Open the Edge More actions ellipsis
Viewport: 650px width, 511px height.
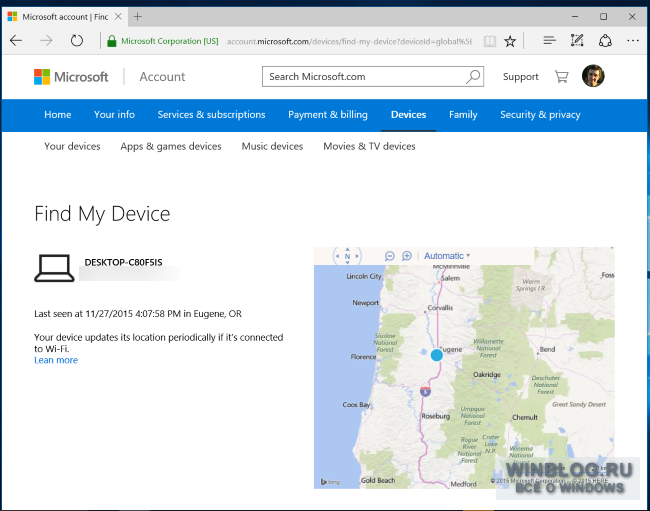pyautogui.click(x=633, y=41)
